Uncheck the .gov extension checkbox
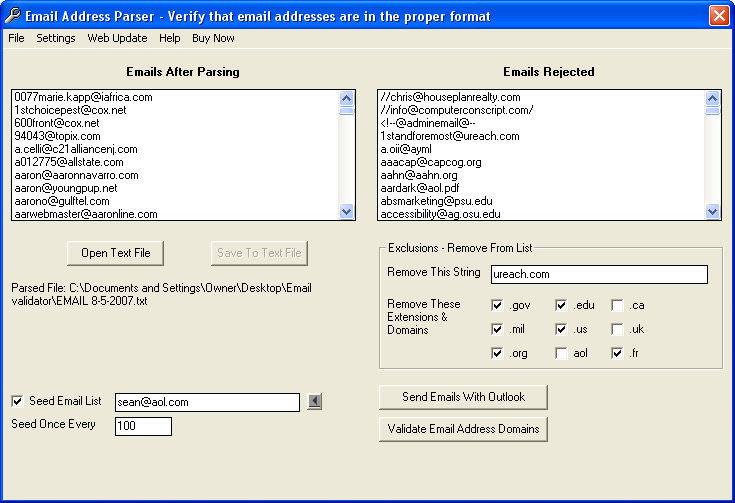Viewport: 735px width, 503px height. (497, 305)
